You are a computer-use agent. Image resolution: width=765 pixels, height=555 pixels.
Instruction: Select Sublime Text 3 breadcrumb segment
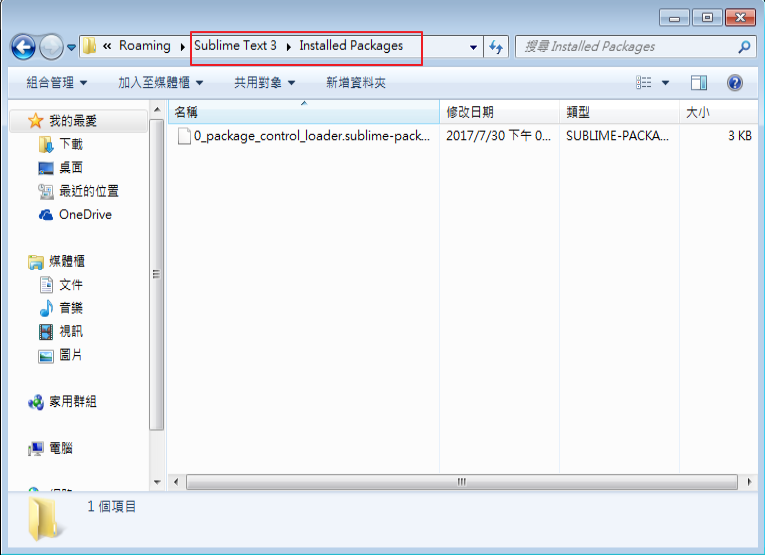point(235,46)
